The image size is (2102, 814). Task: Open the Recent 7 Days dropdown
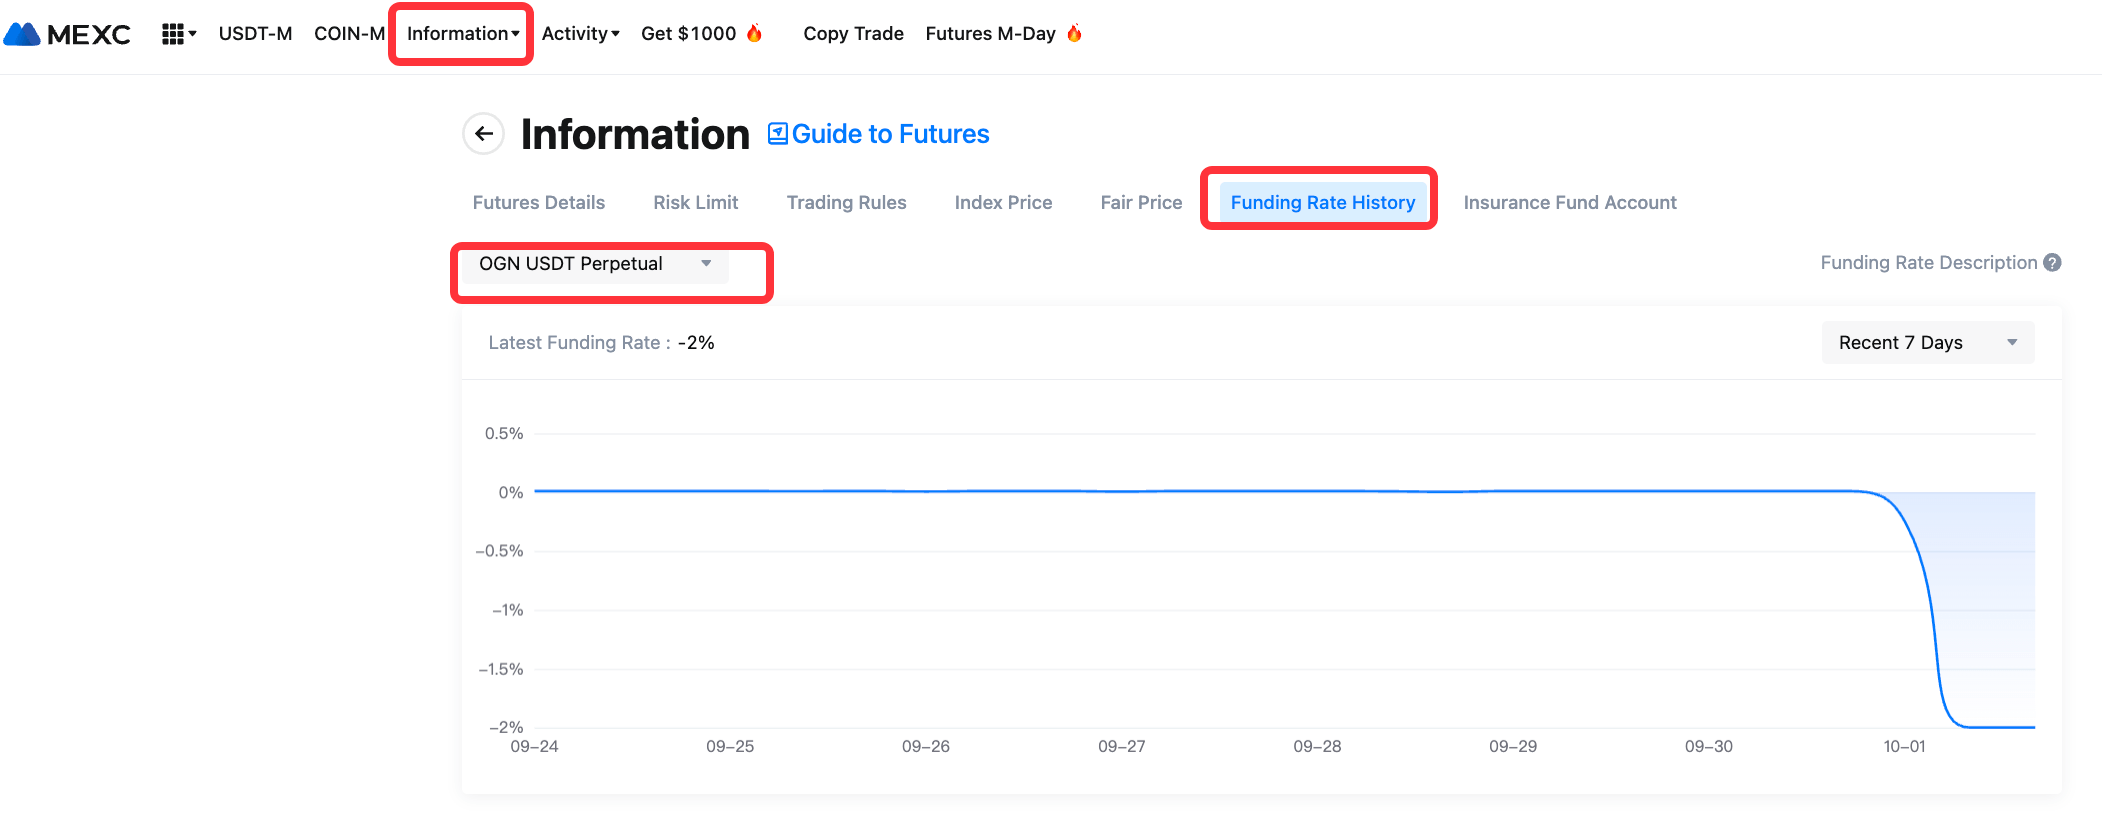[x=1927, y=343]
